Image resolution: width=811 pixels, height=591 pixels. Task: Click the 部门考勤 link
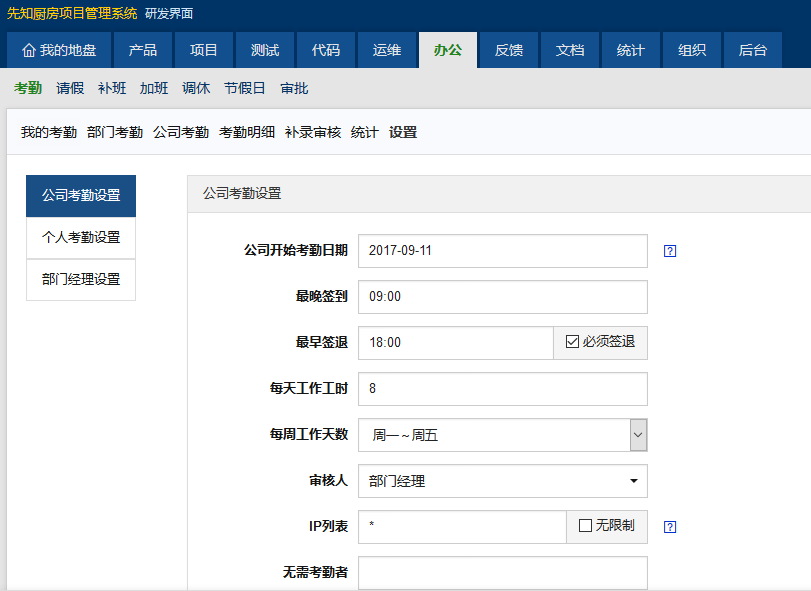(115, 132)
